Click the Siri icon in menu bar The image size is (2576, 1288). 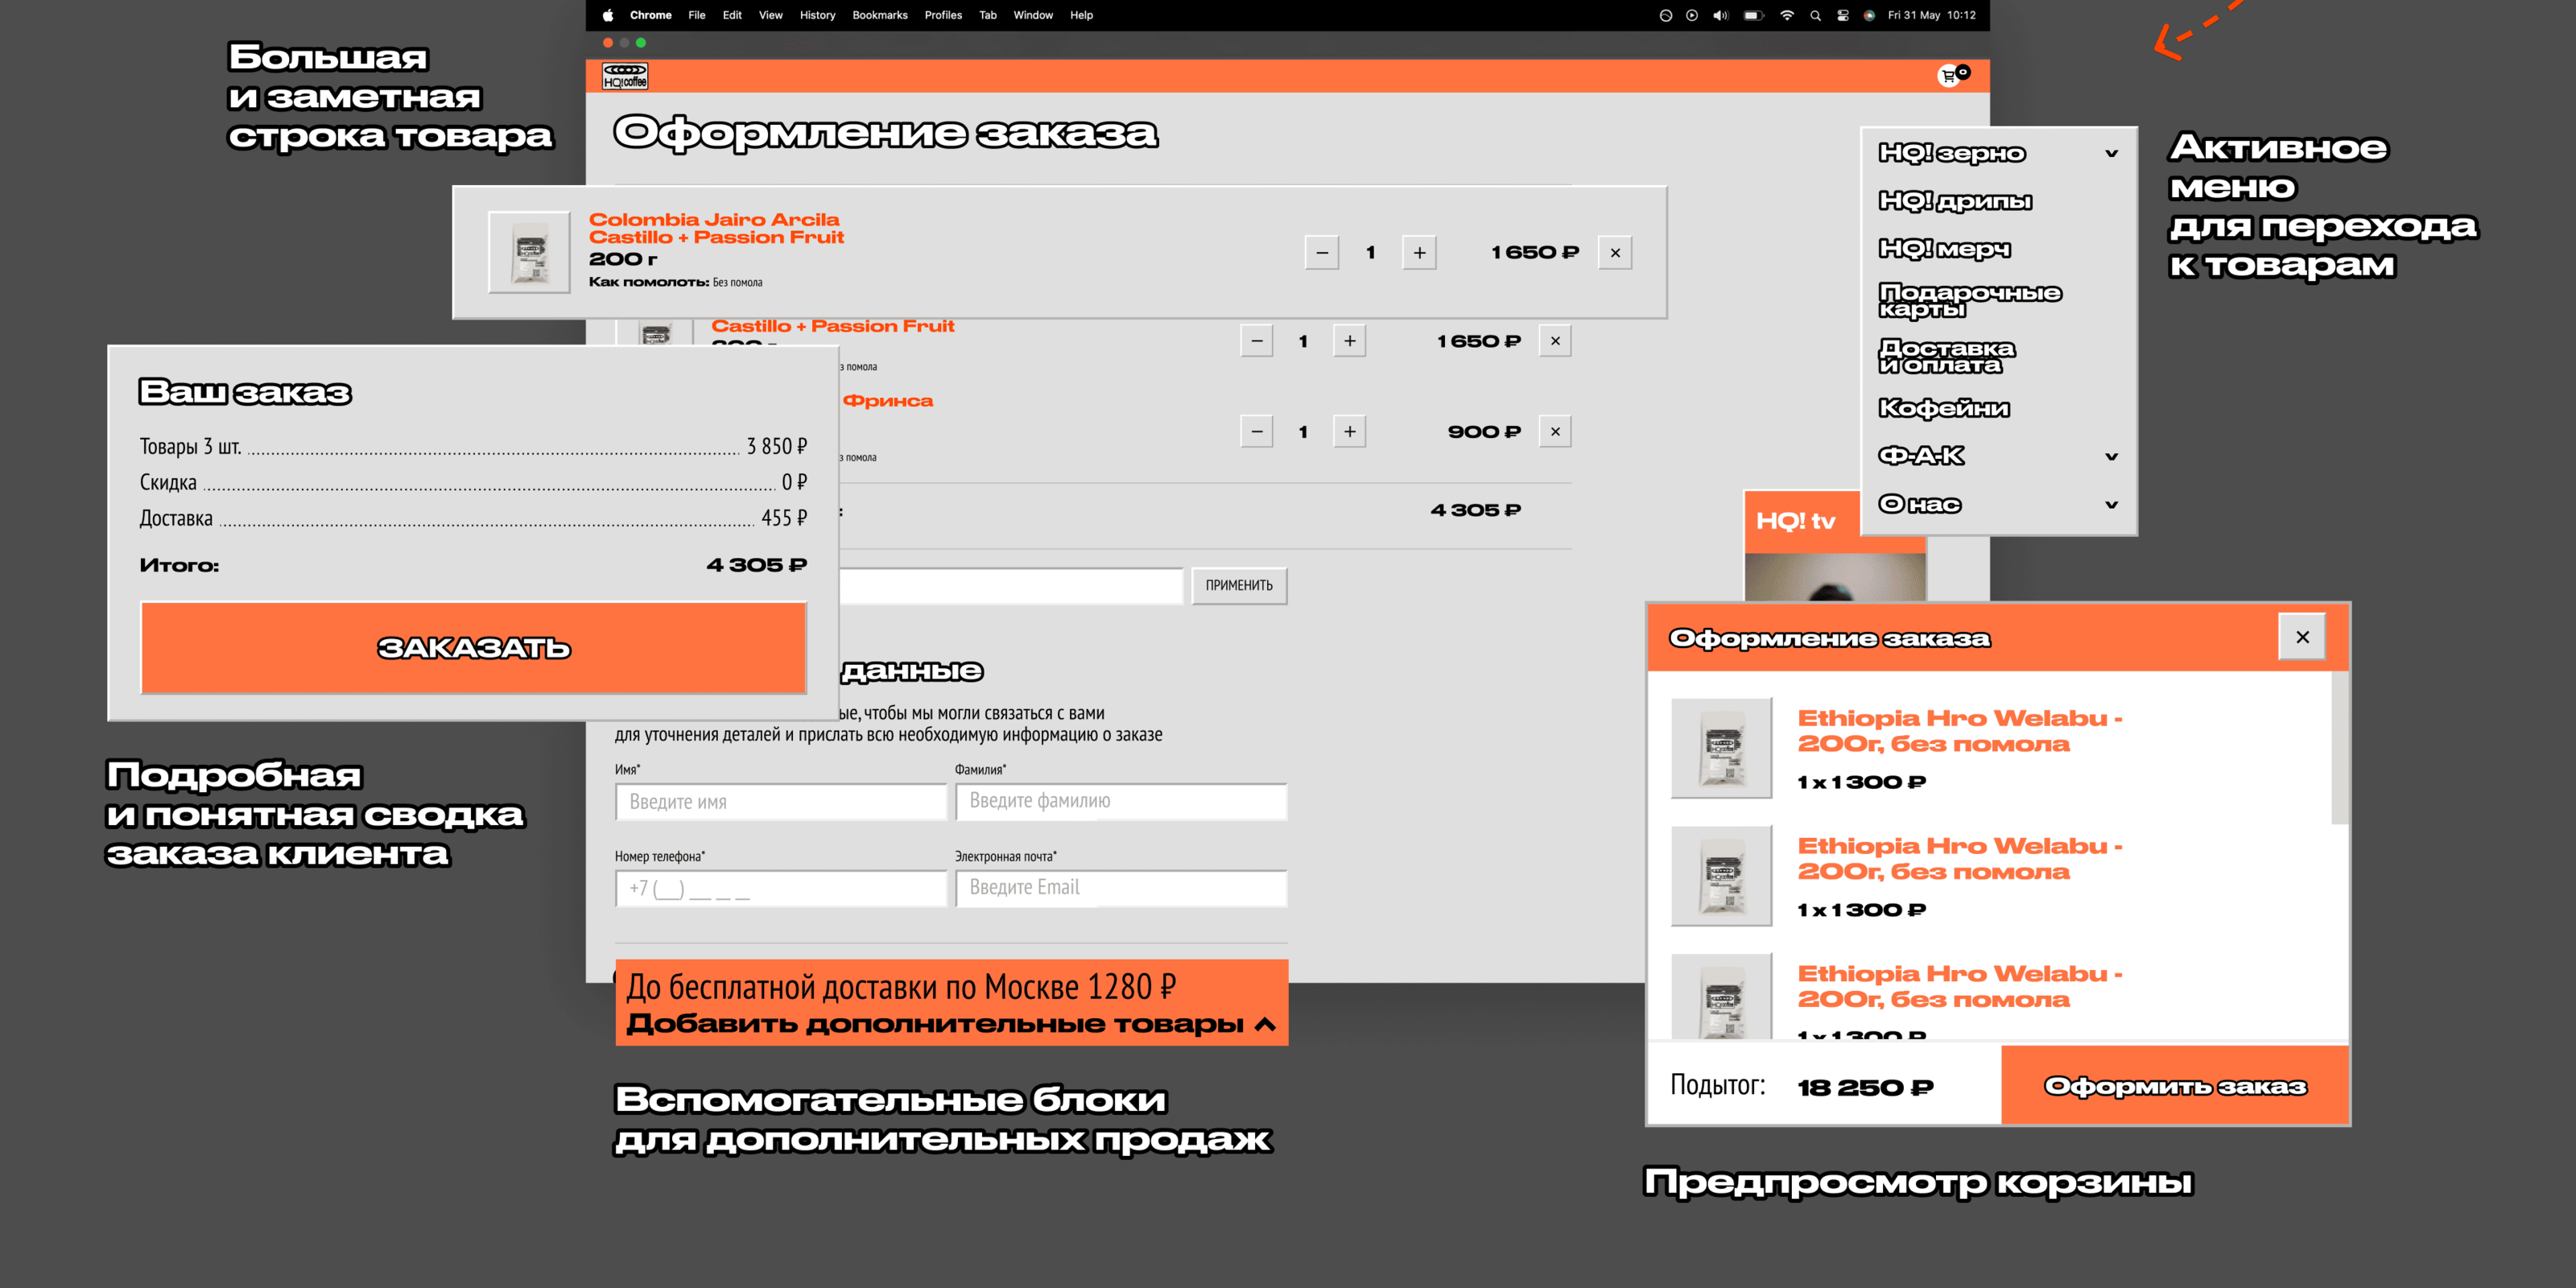pos(1868,15)
